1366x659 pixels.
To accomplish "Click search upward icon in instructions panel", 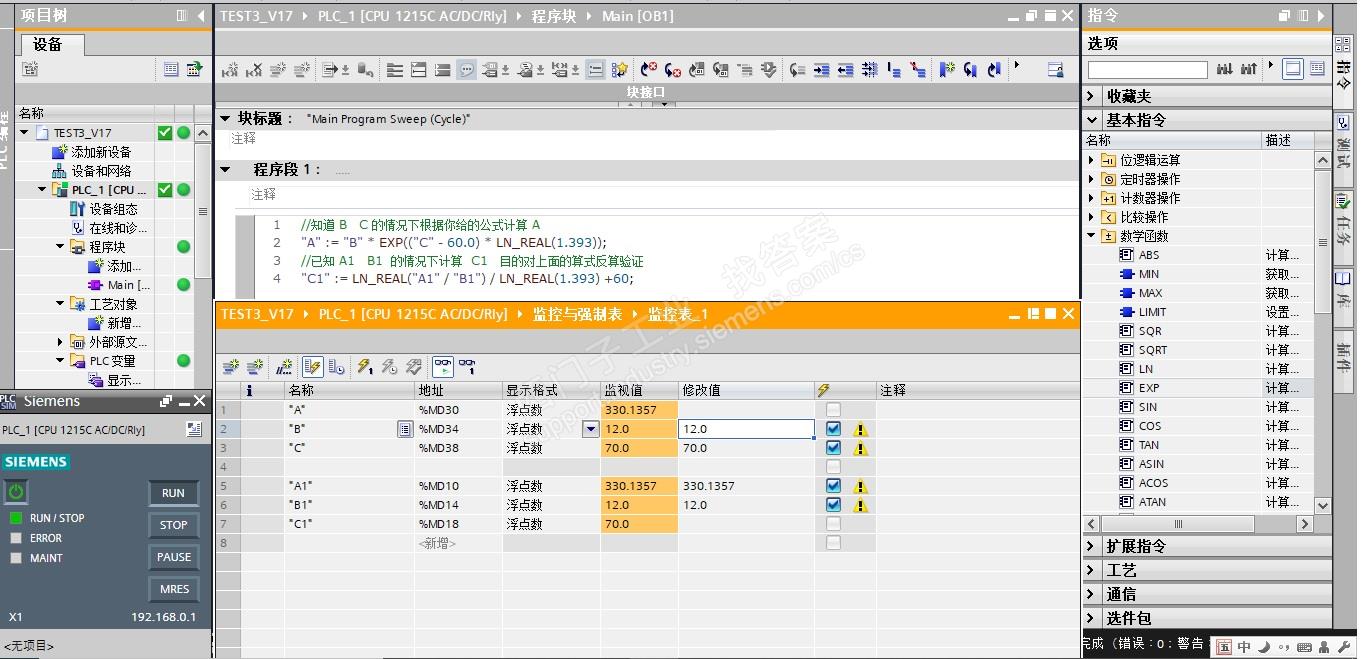I will pos(1249,69).
